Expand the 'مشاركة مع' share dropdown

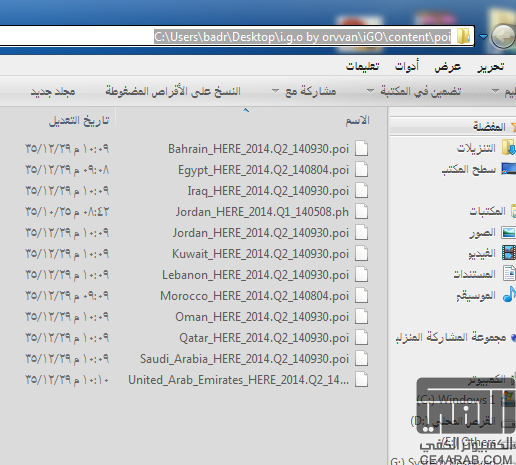[x=275, y=91]
